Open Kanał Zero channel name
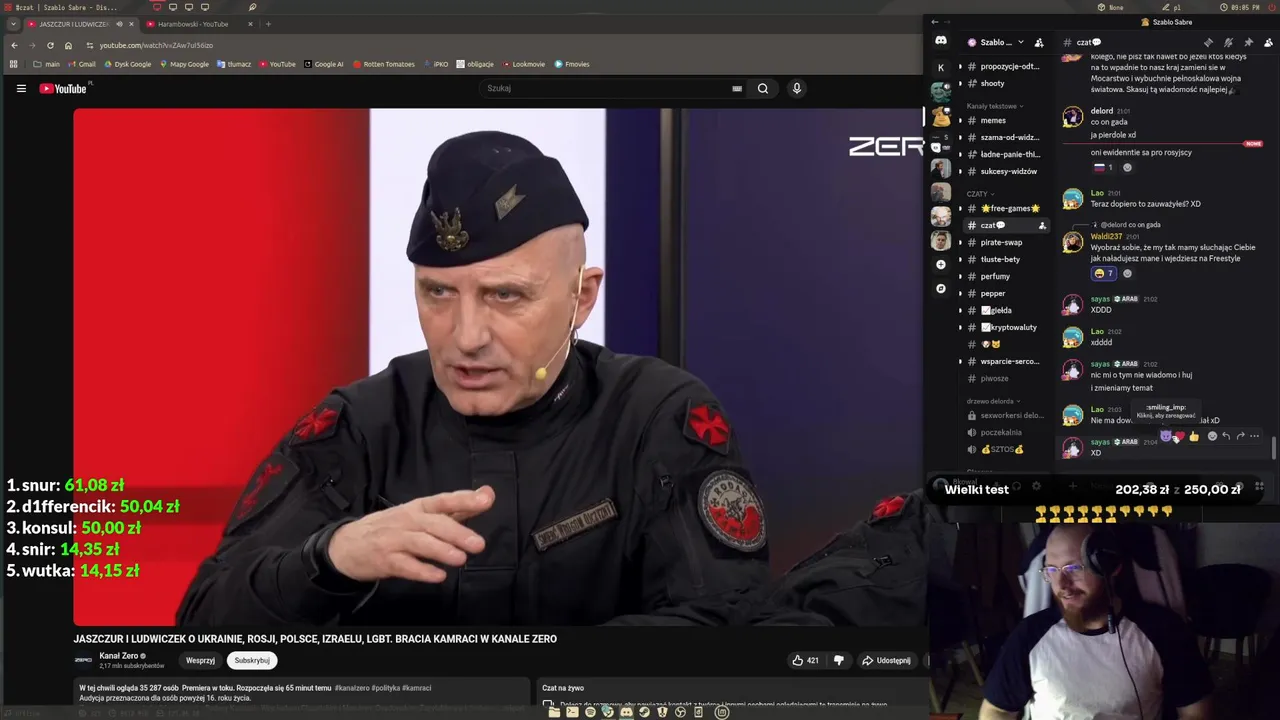The image size is (1280, 720). coord(118,656)
